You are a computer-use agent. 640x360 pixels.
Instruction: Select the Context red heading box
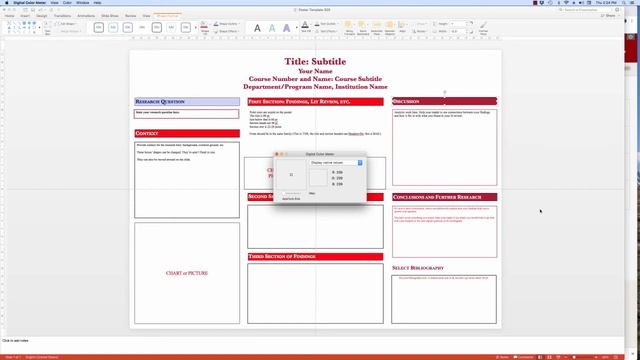click(187, 133)
